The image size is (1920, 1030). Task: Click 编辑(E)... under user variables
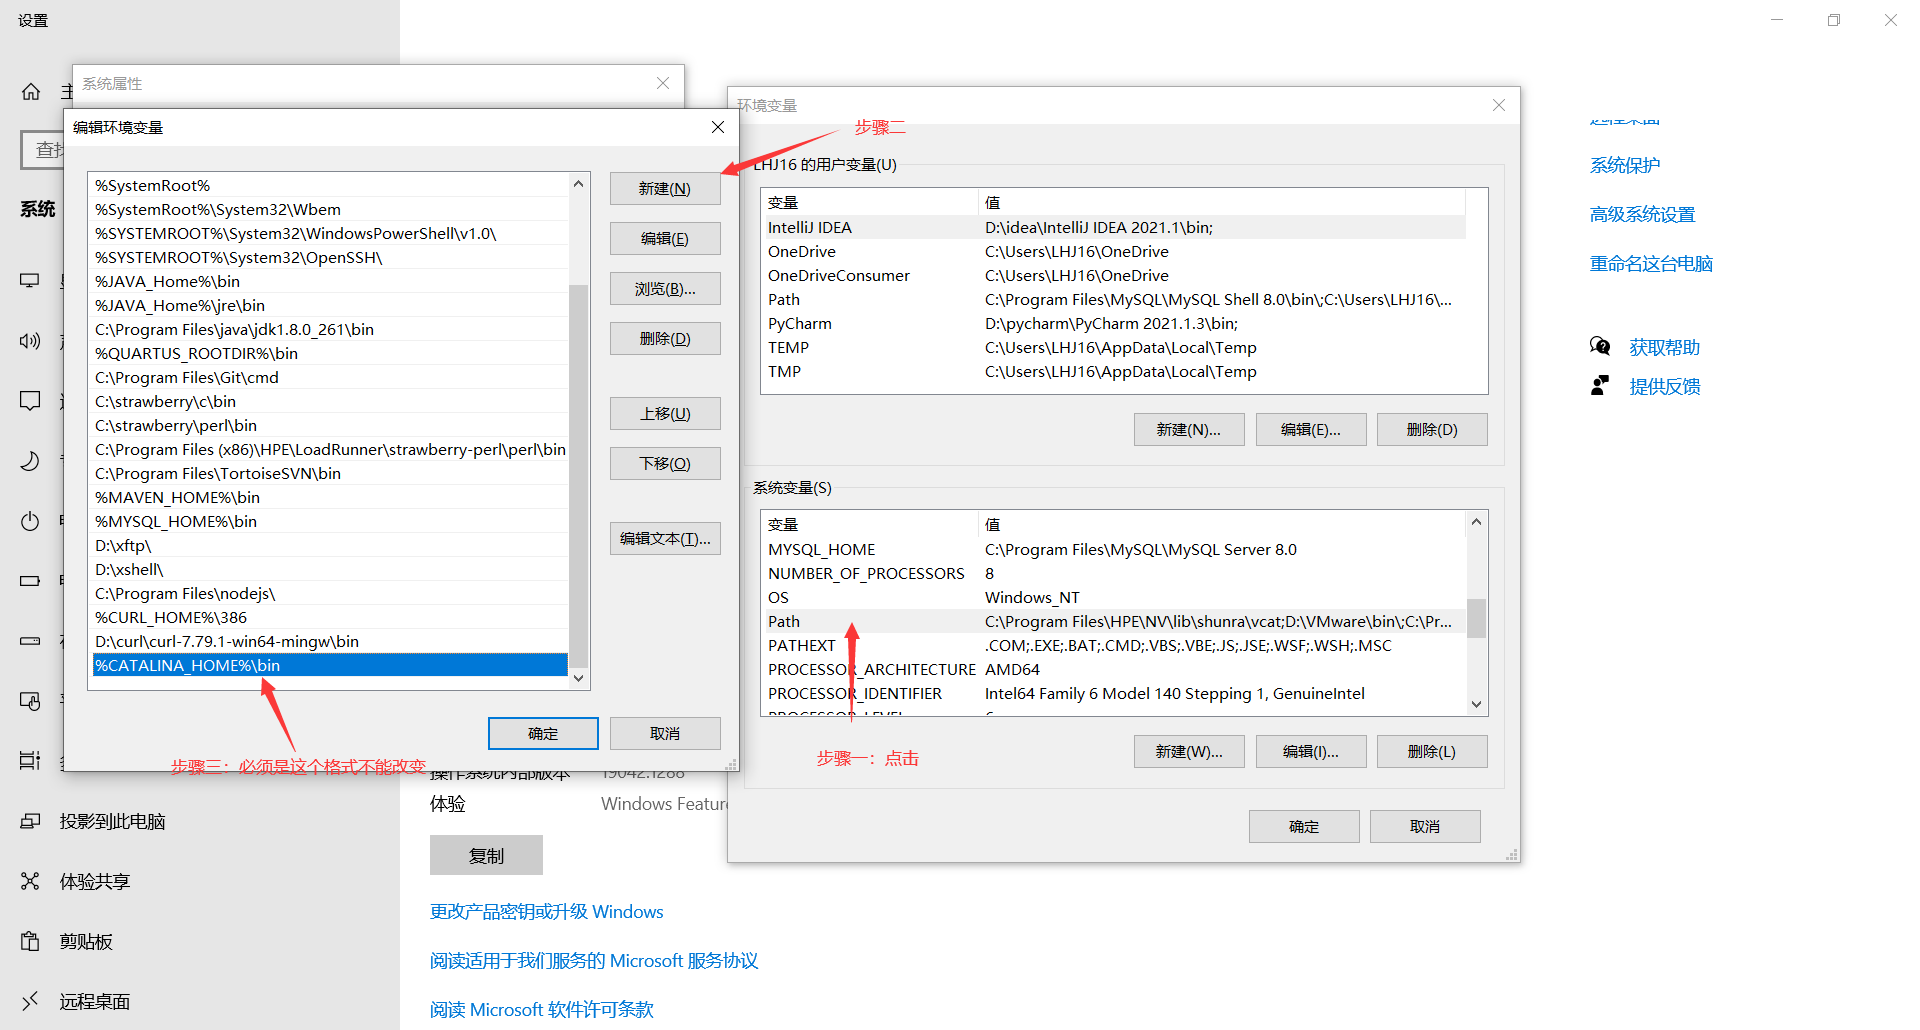(1311, 430)
